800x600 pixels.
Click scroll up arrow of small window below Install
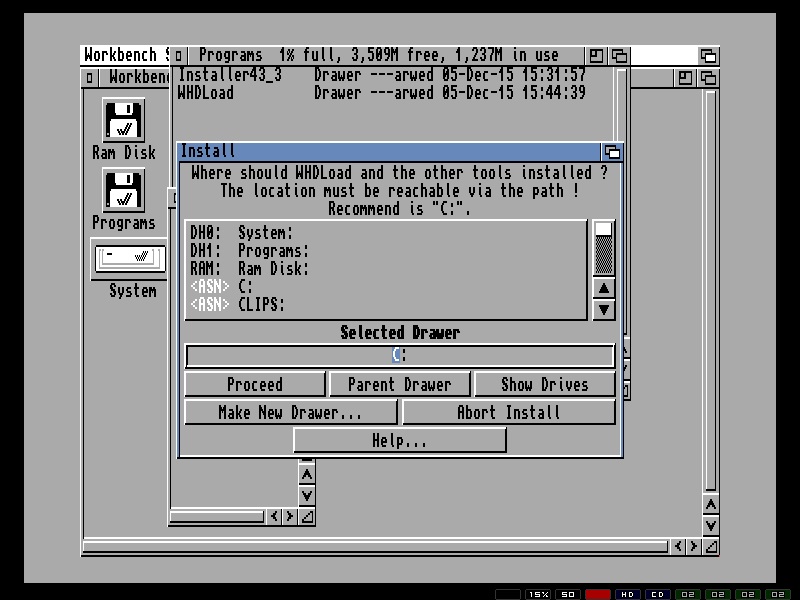pos(307,475)
